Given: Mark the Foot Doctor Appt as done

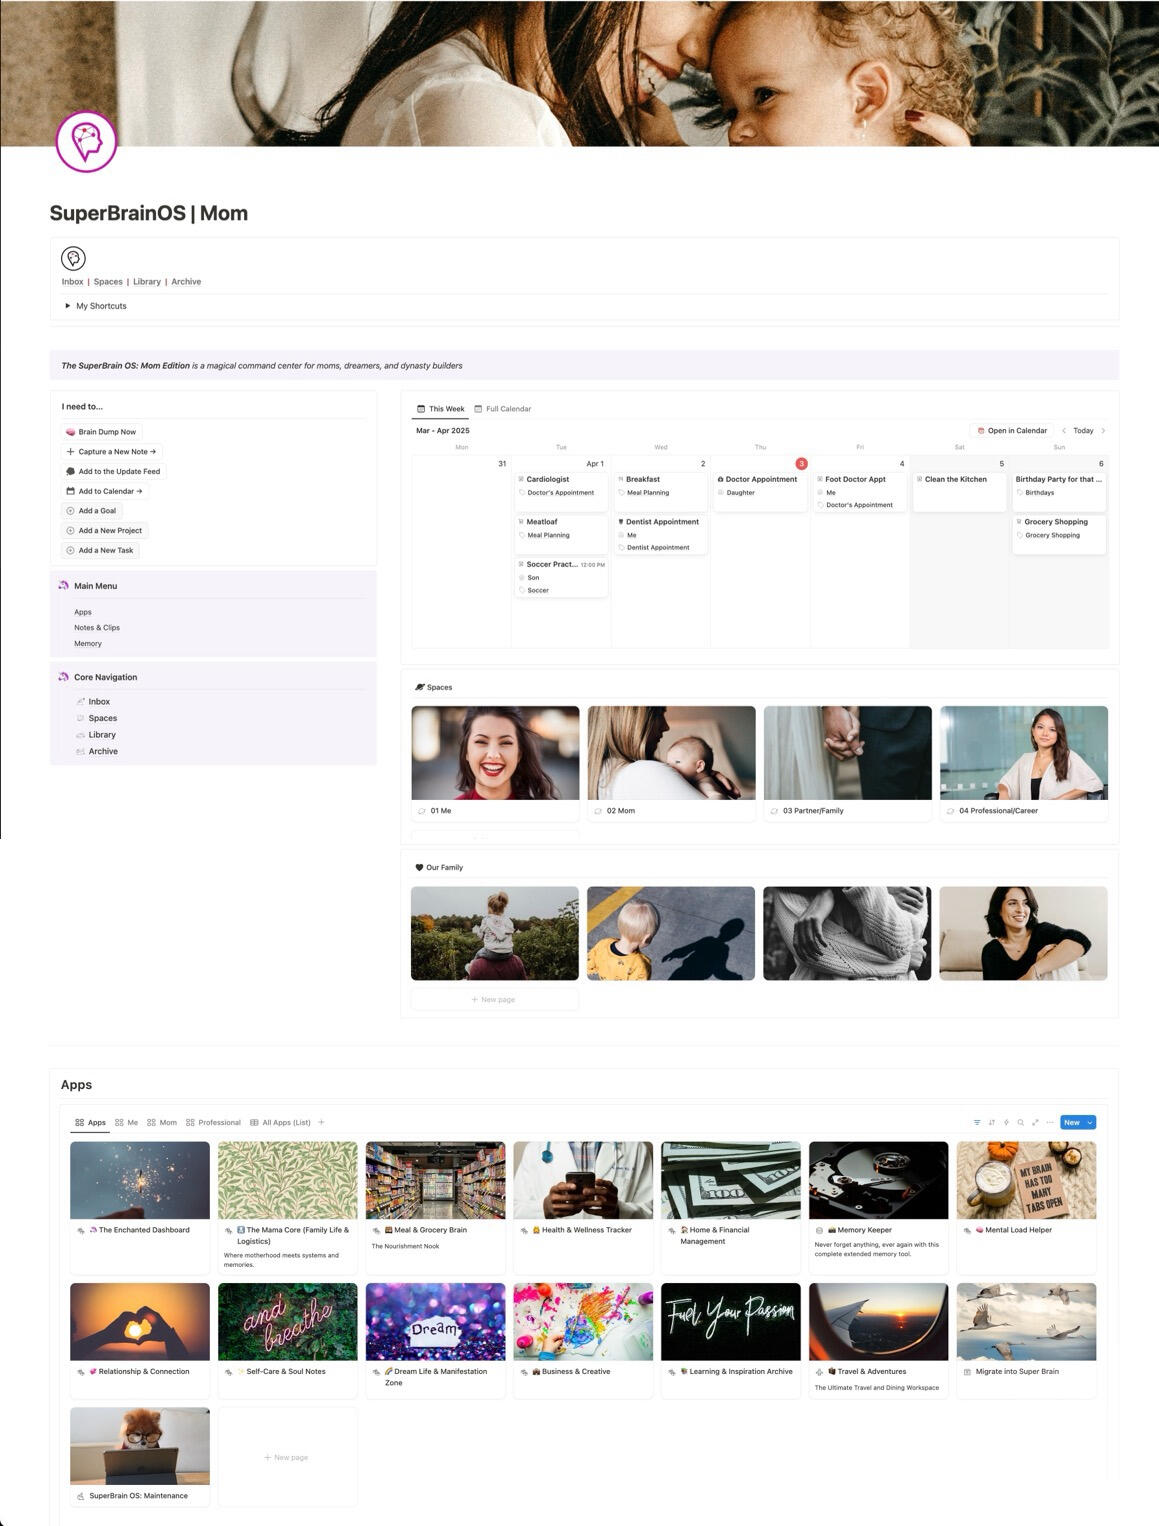Looking at the screenshot, I should tap(820, 479).
